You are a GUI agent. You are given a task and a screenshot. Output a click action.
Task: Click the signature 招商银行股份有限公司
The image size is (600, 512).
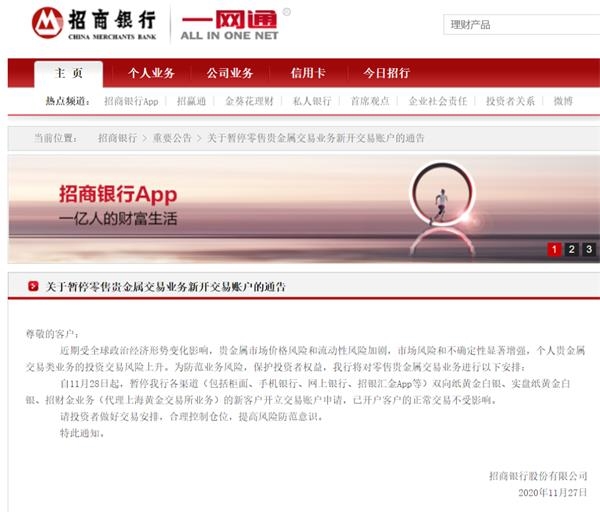pyautogui.click(x=538, y=476)
